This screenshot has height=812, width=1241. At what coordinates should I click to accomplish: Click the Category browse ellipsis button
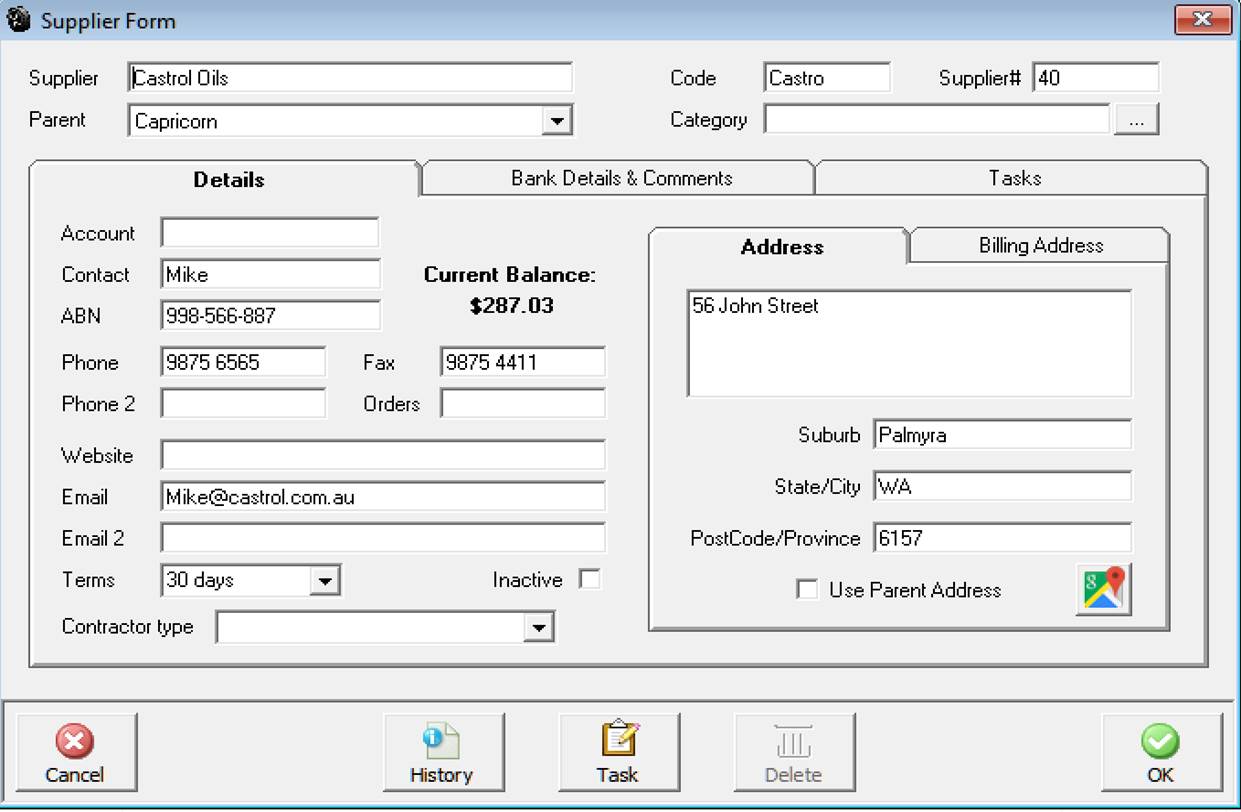[1136, 120]
